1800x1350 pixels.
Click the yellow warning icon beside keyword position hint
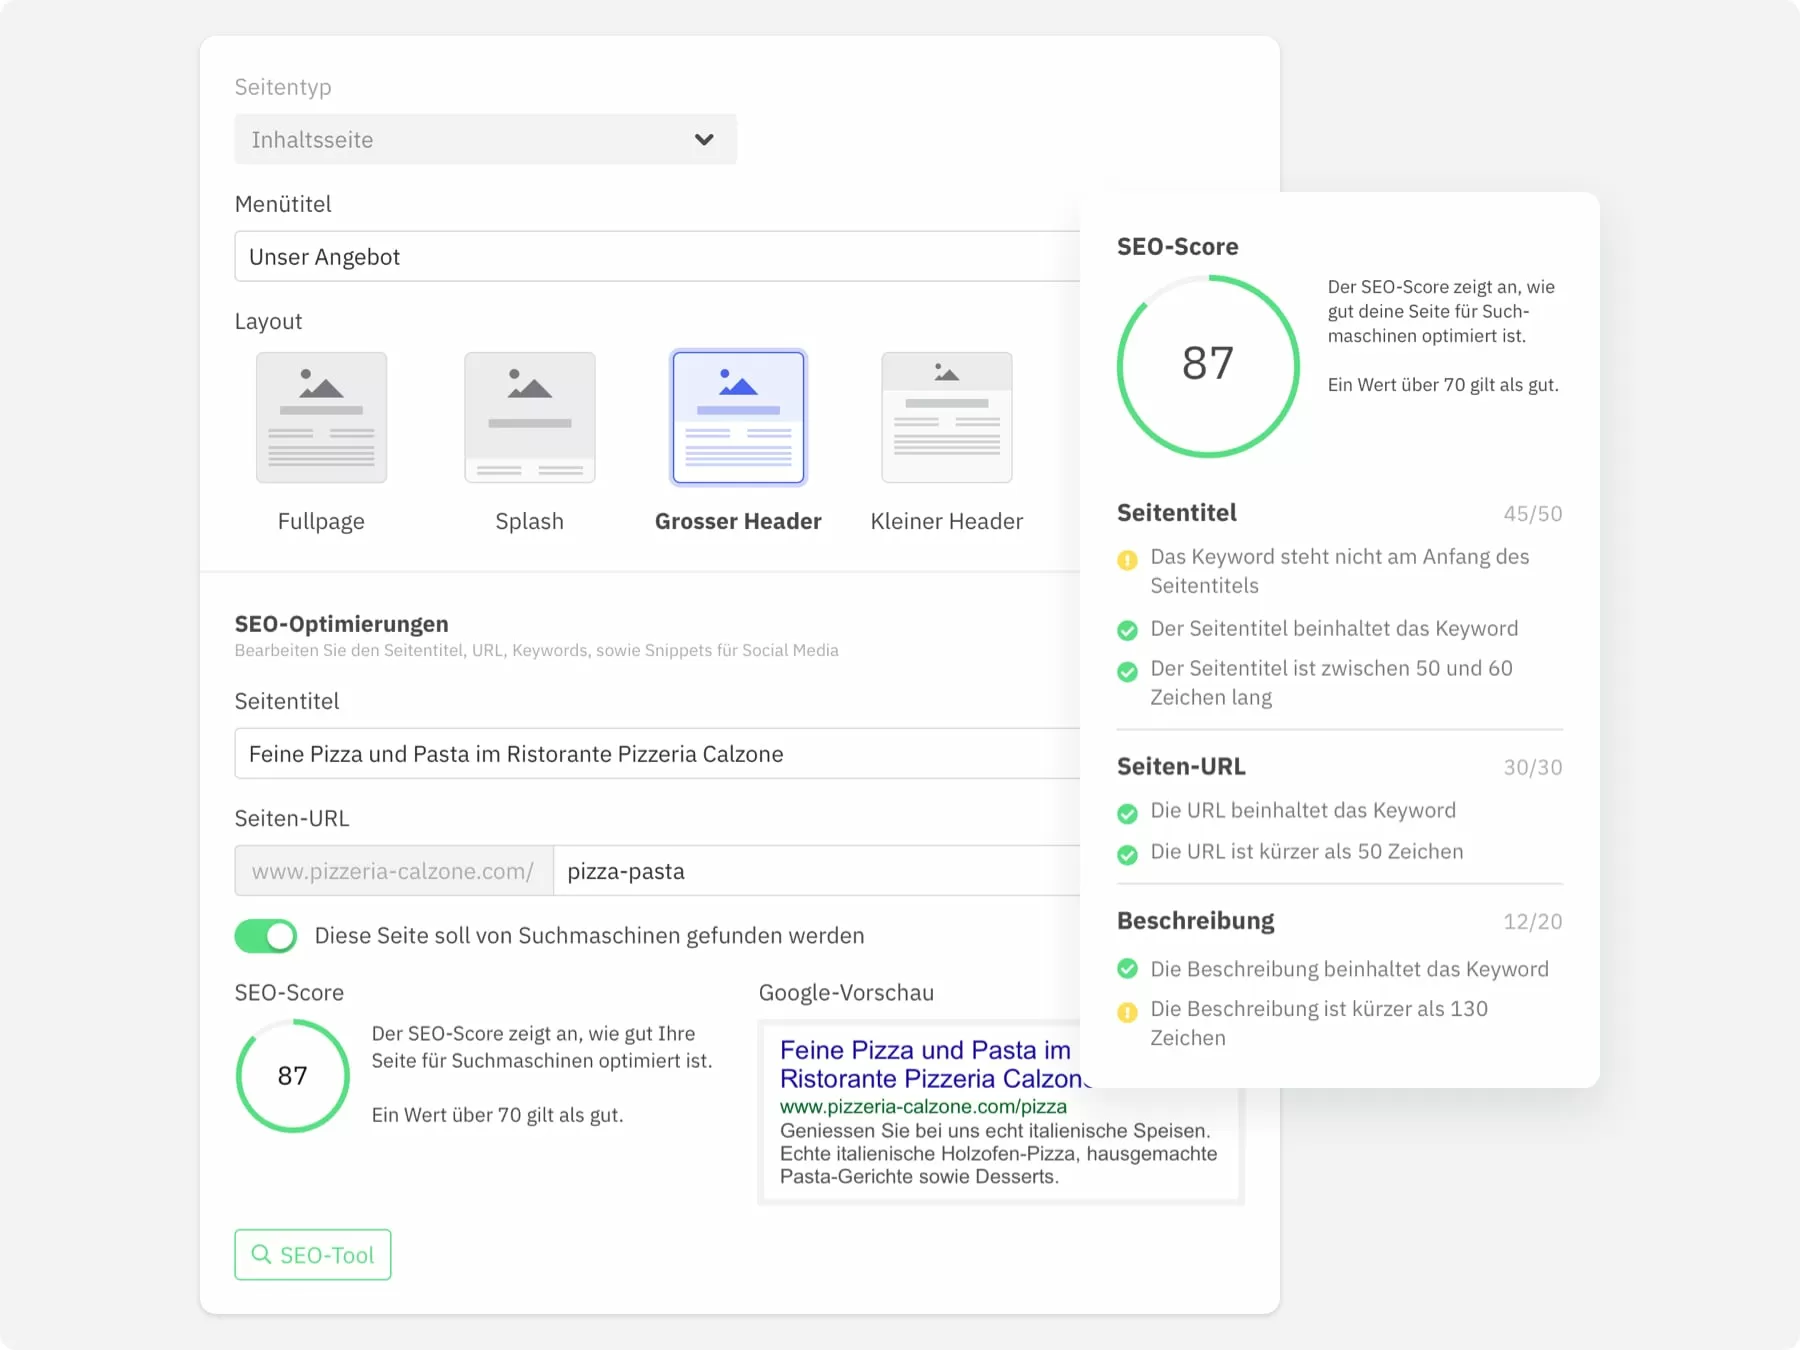pos(1127,559)
